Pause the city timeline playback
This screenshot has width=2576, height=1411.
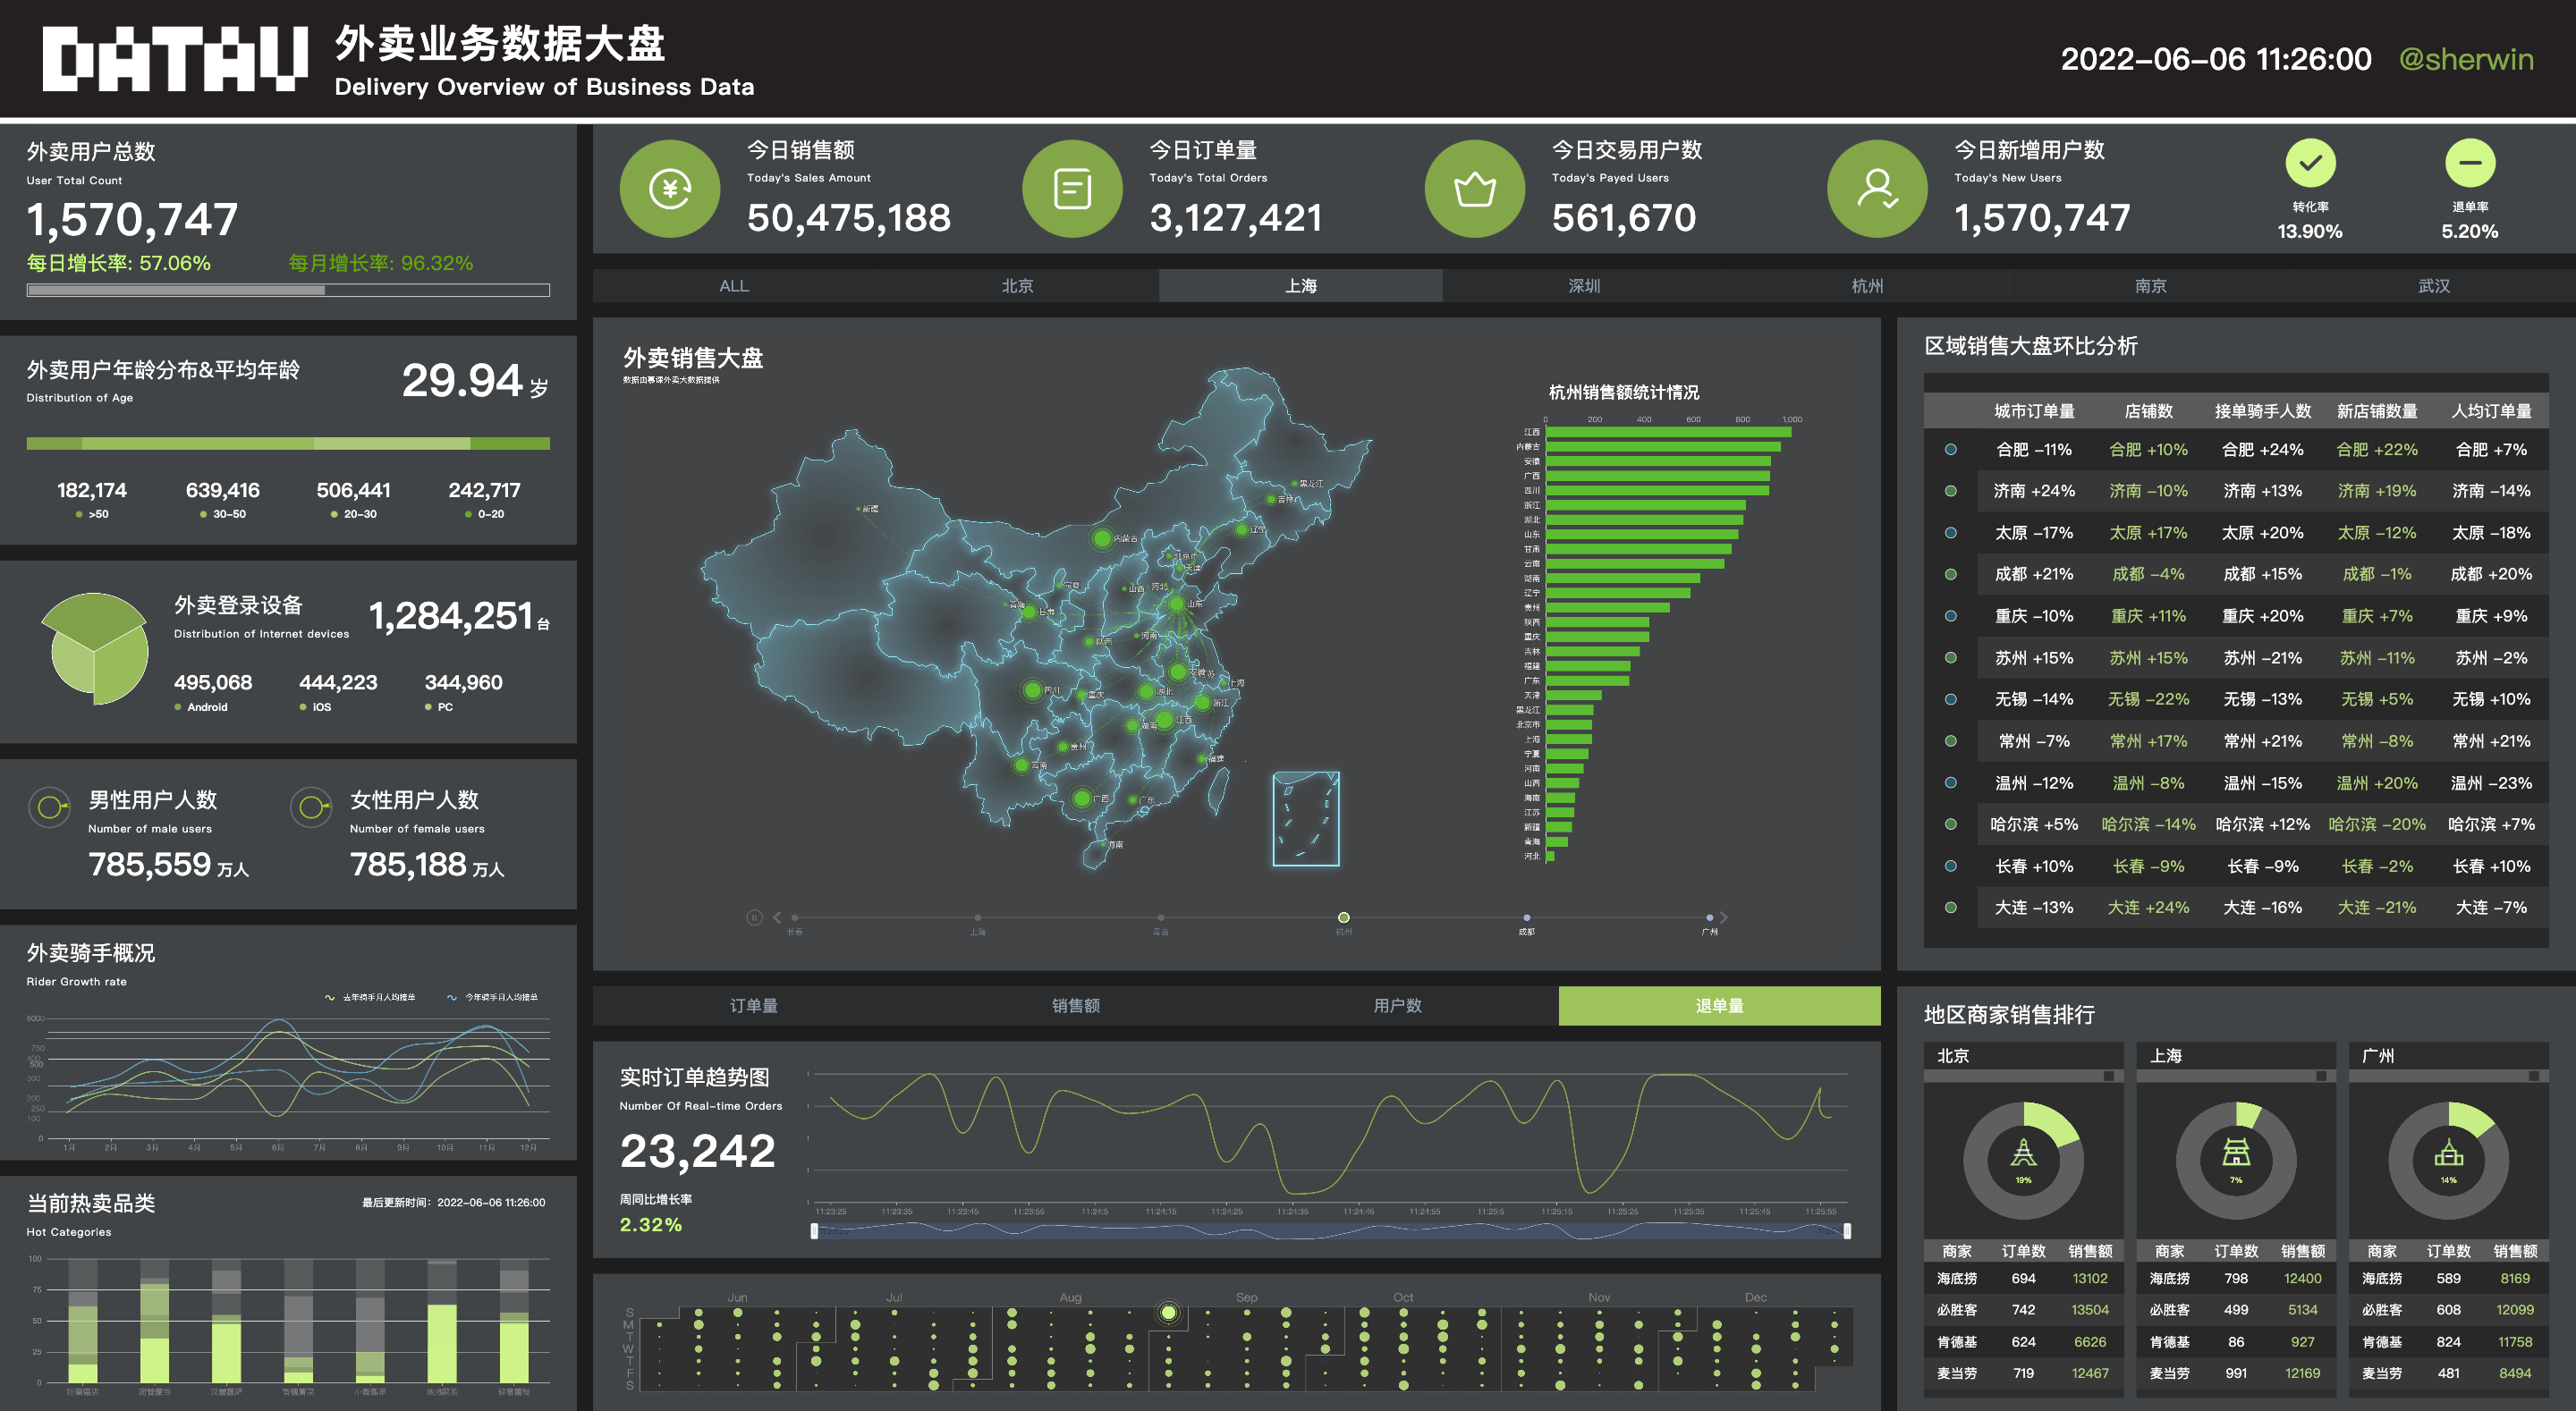pyautogui.click(x=753, y=917)
